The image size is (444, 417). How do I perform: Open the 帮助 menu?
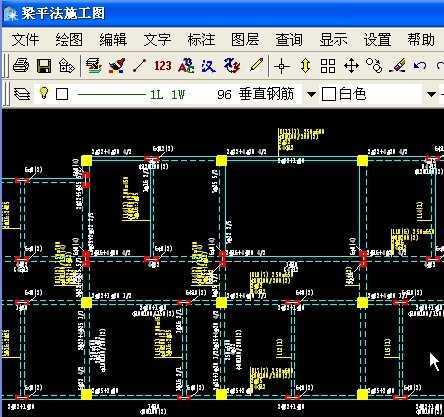[x=421, y=40]
